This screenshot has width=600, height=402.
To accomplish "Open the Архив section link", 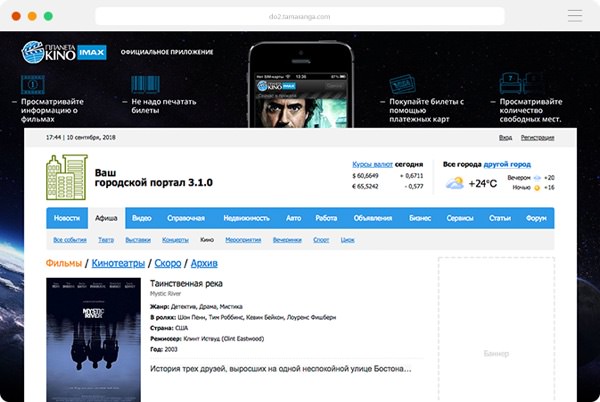I will [x=204, y=263].
